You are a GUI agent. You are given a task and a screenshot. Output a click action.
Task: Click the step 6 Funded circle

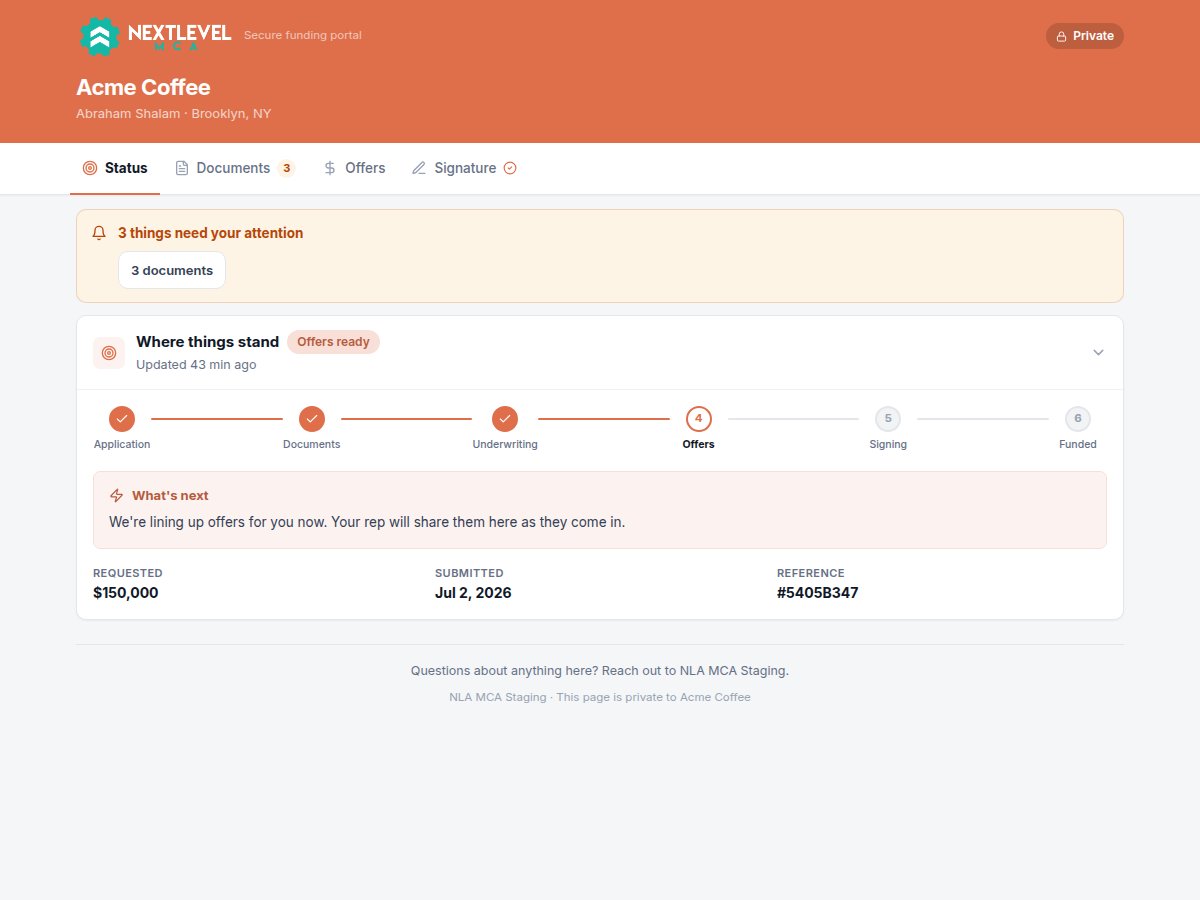coord(1078,419)
